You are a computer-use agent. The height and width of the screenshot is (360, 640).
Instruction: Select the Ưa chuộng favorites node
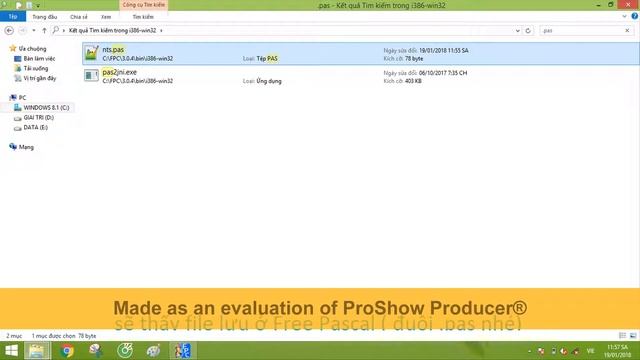[x=32, y=49]
